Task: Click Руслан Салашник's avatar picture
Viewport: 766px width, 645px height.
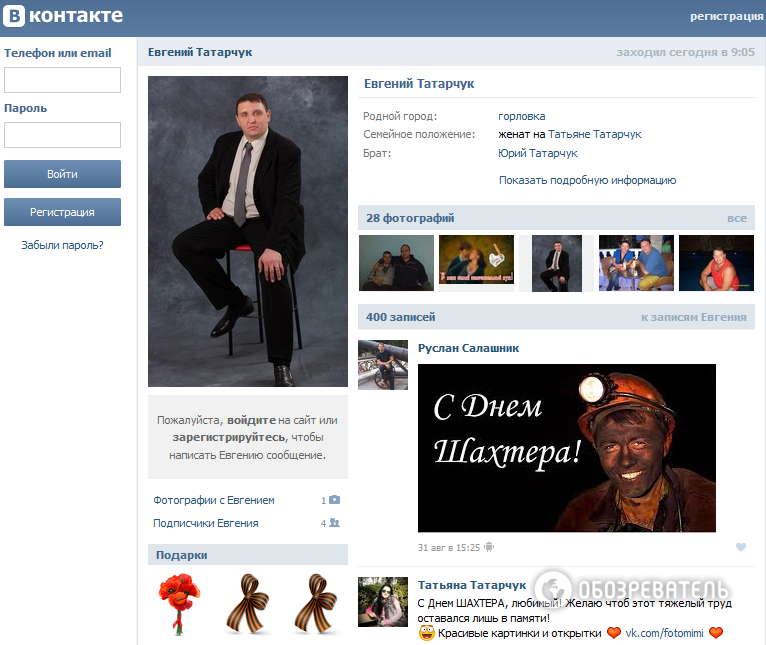Action: [383, 365]
